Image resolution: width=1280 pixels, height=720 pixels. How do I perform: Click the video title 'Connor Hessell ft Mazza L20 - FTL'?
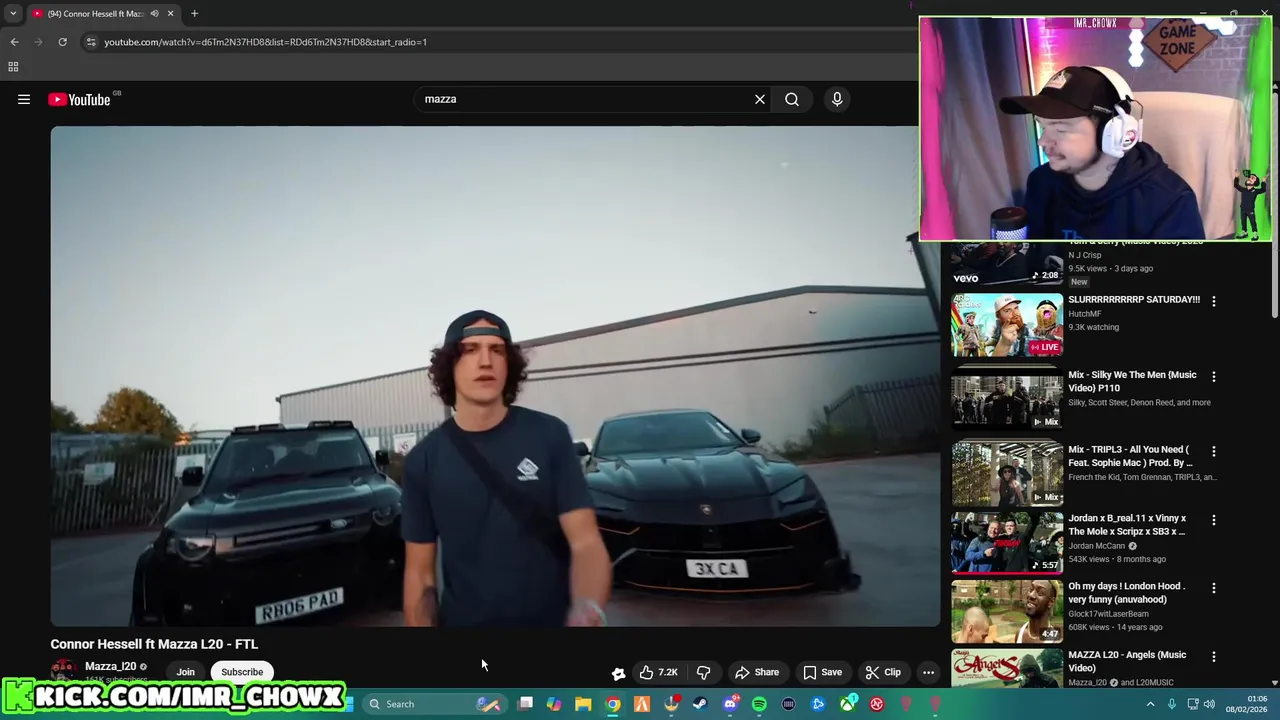tap(154, 644)
